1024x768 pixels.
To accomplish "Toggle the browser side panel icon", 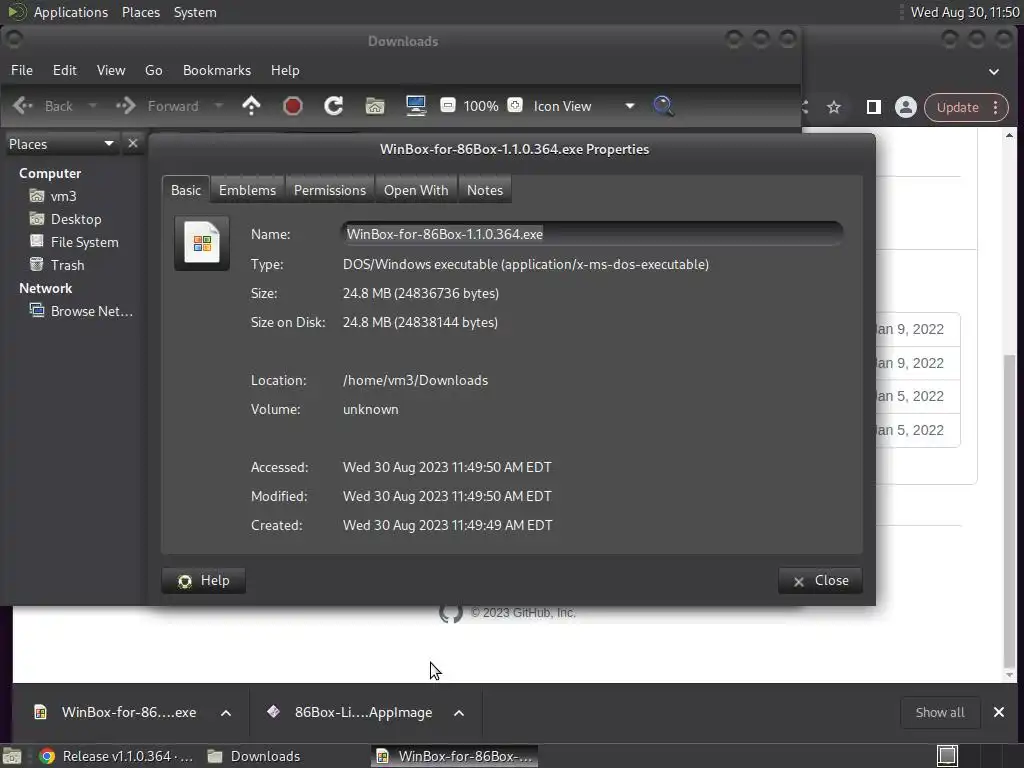I will tap(873, 107).
